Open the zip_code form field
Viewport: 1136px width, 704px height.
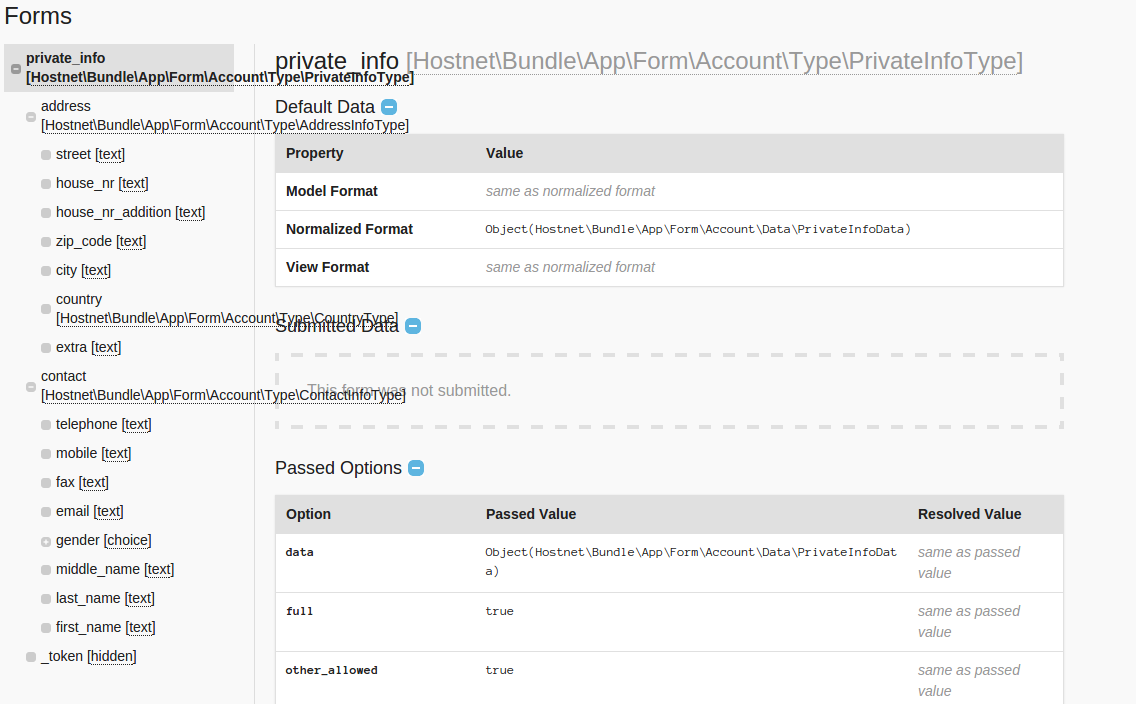click(x=100, y=241)
